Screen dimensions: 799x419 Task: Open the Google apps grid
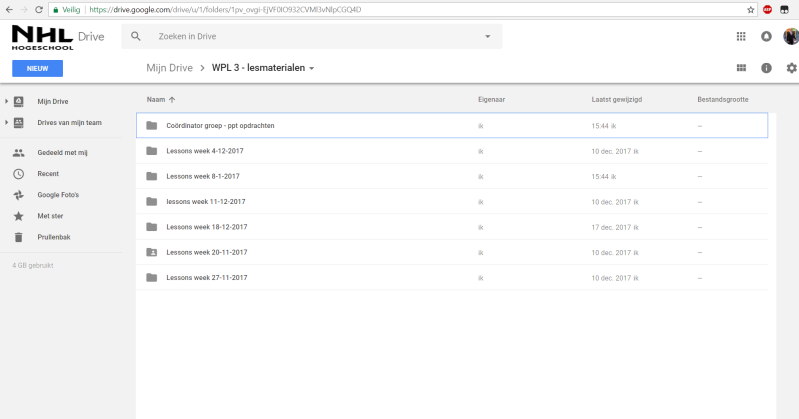click(741, 36)
